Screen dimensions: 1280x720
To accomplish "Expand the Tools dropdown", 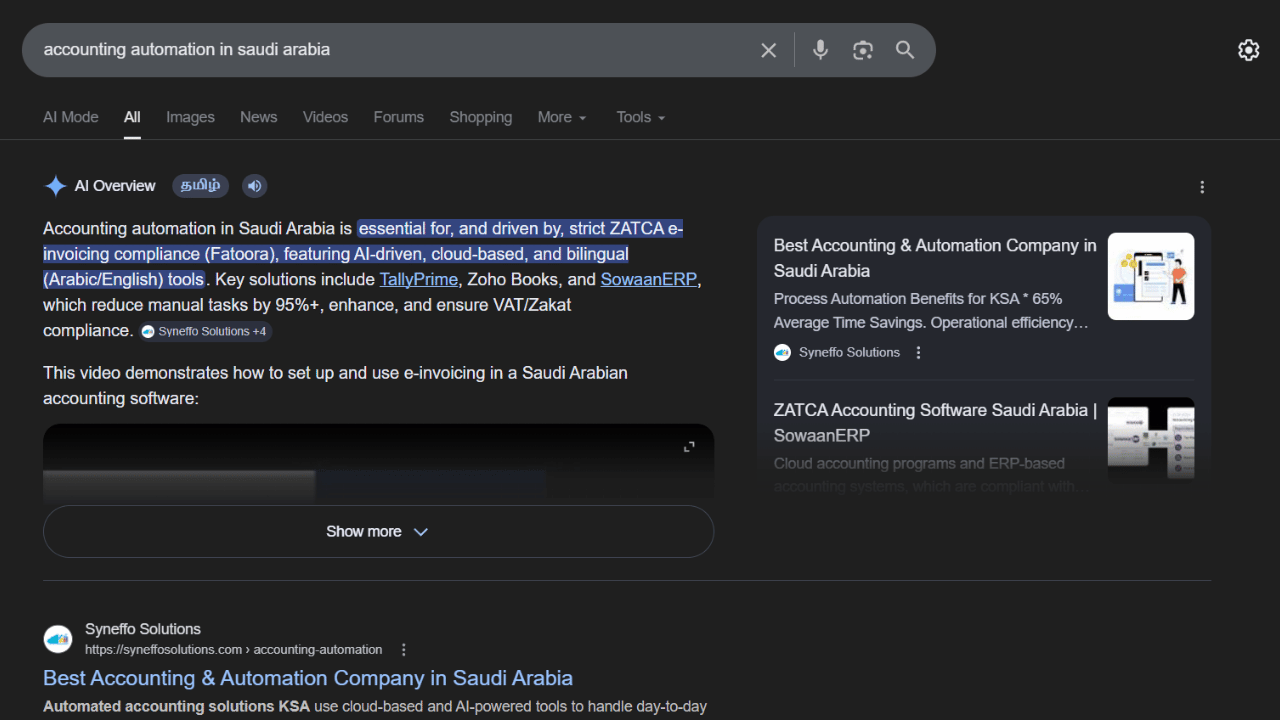I will (639, 117).
